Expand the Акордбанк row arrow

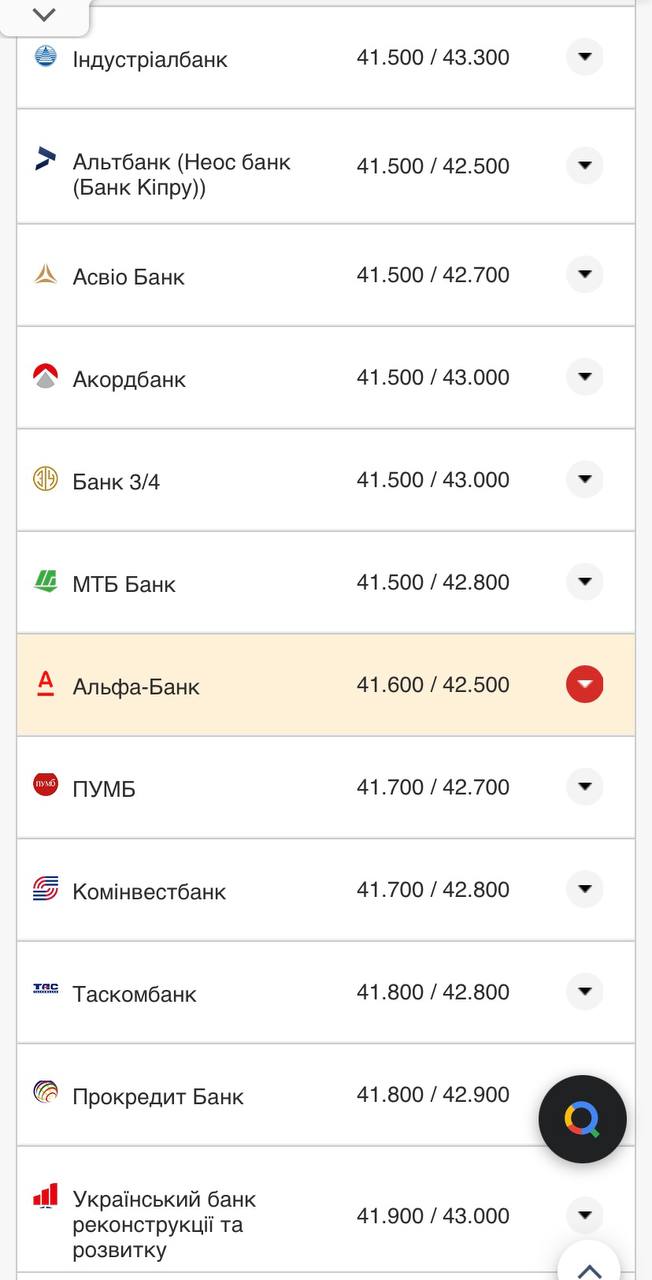584,377
